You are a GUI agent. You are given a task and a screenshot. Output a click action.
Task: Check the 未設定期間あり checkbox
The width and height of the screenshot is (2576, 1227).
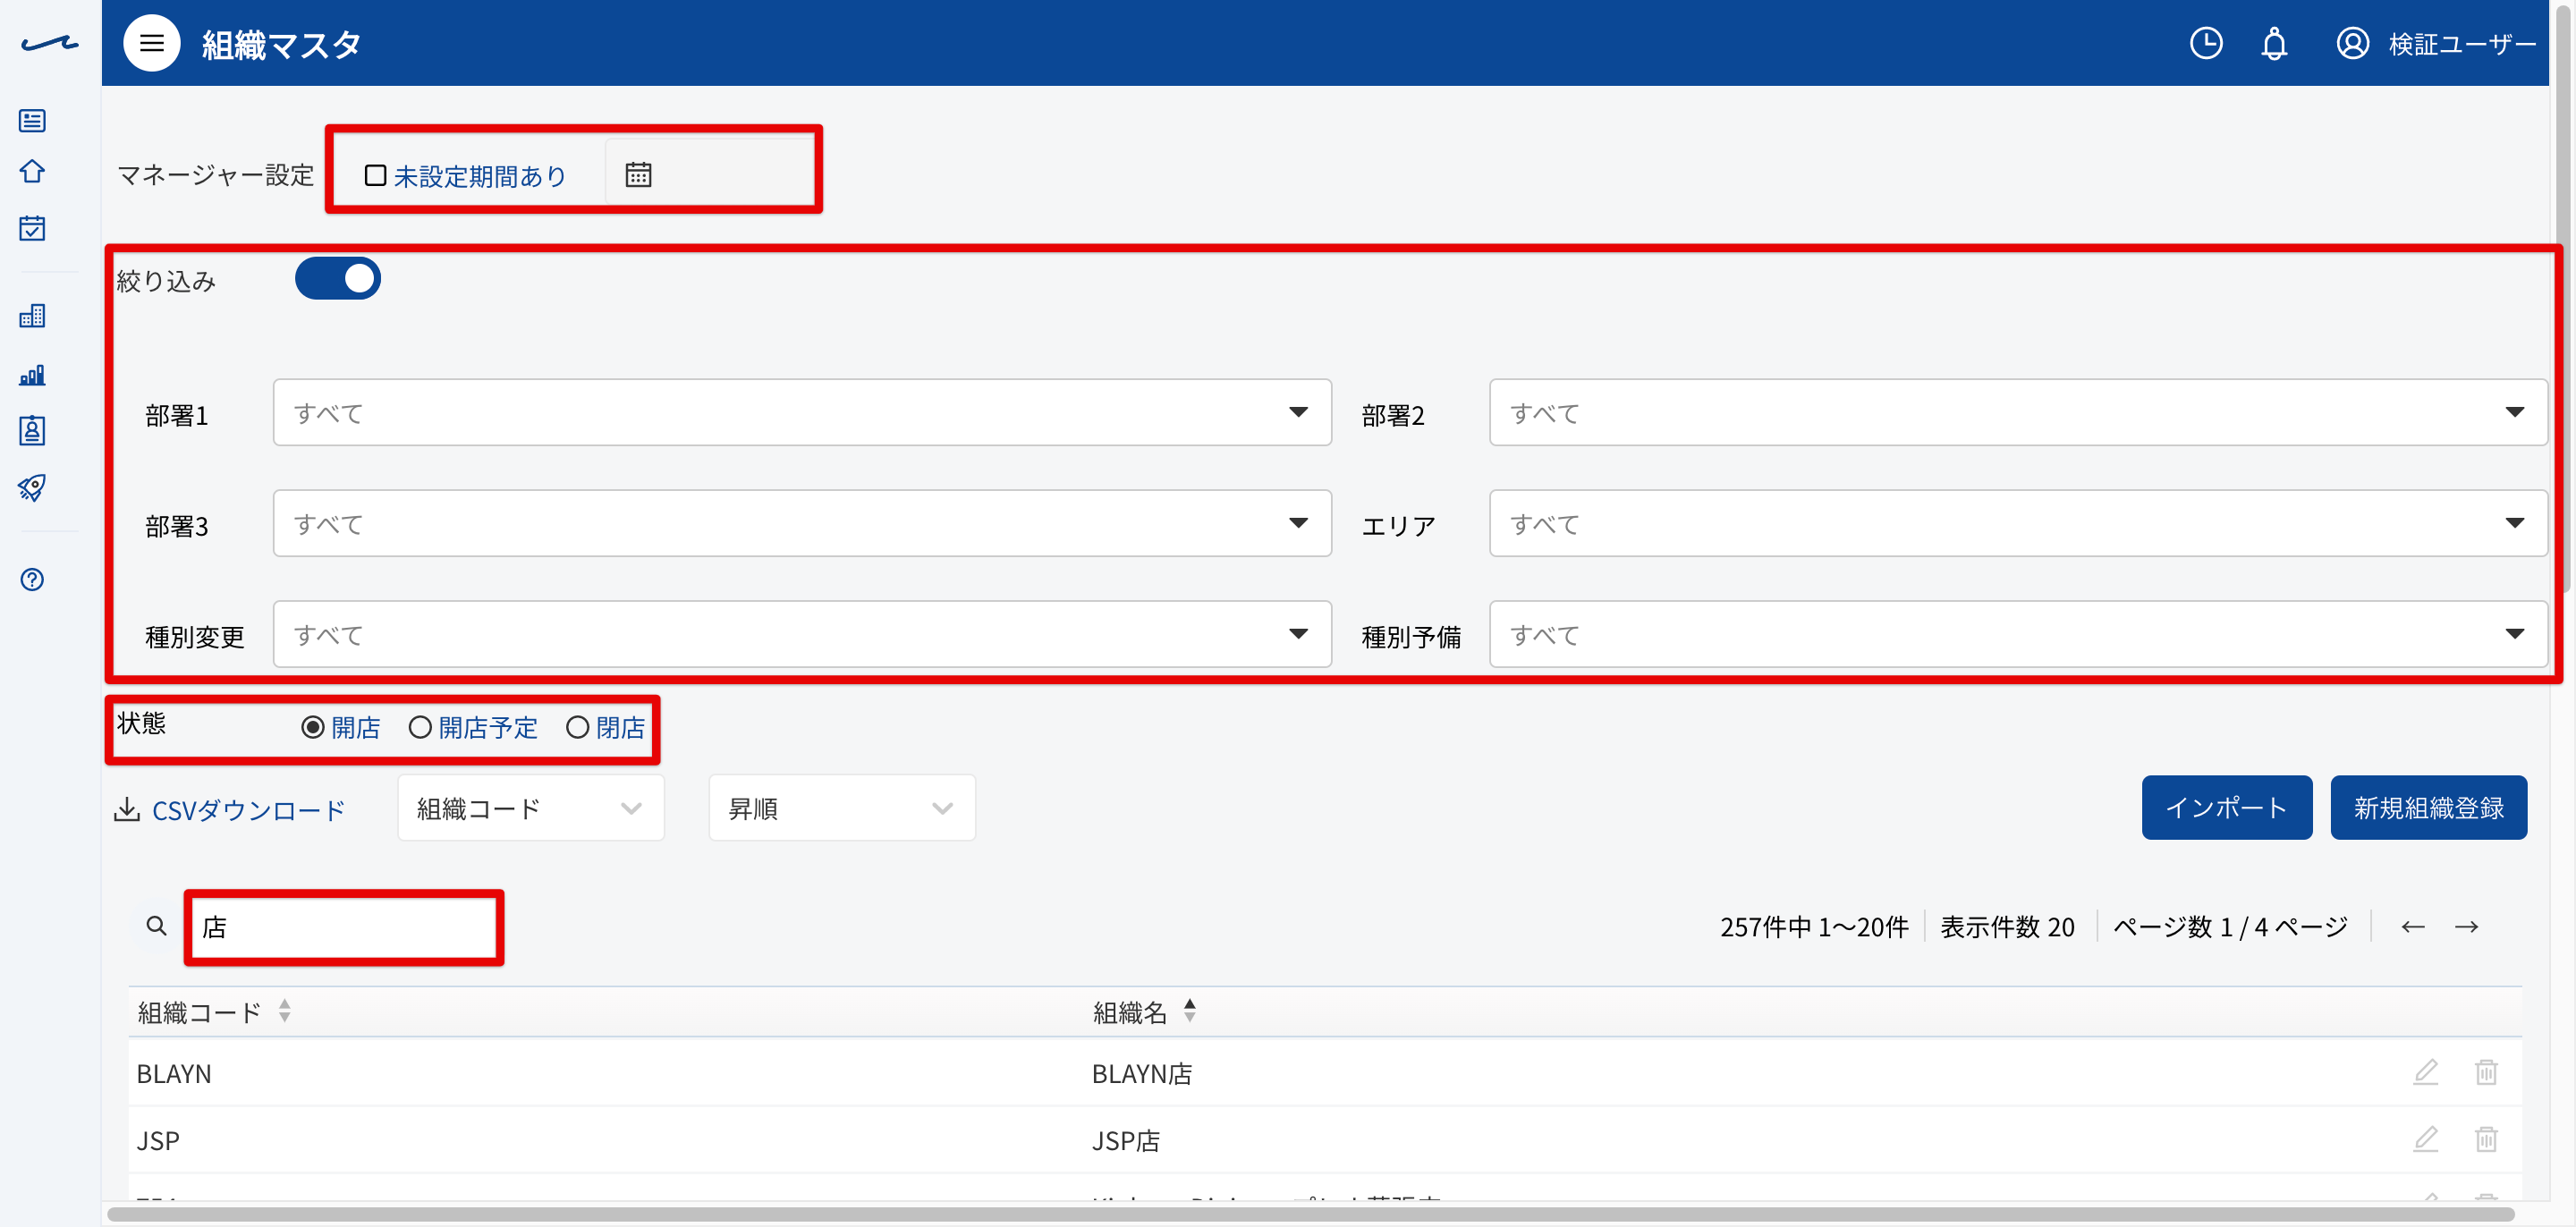point(375,176)
